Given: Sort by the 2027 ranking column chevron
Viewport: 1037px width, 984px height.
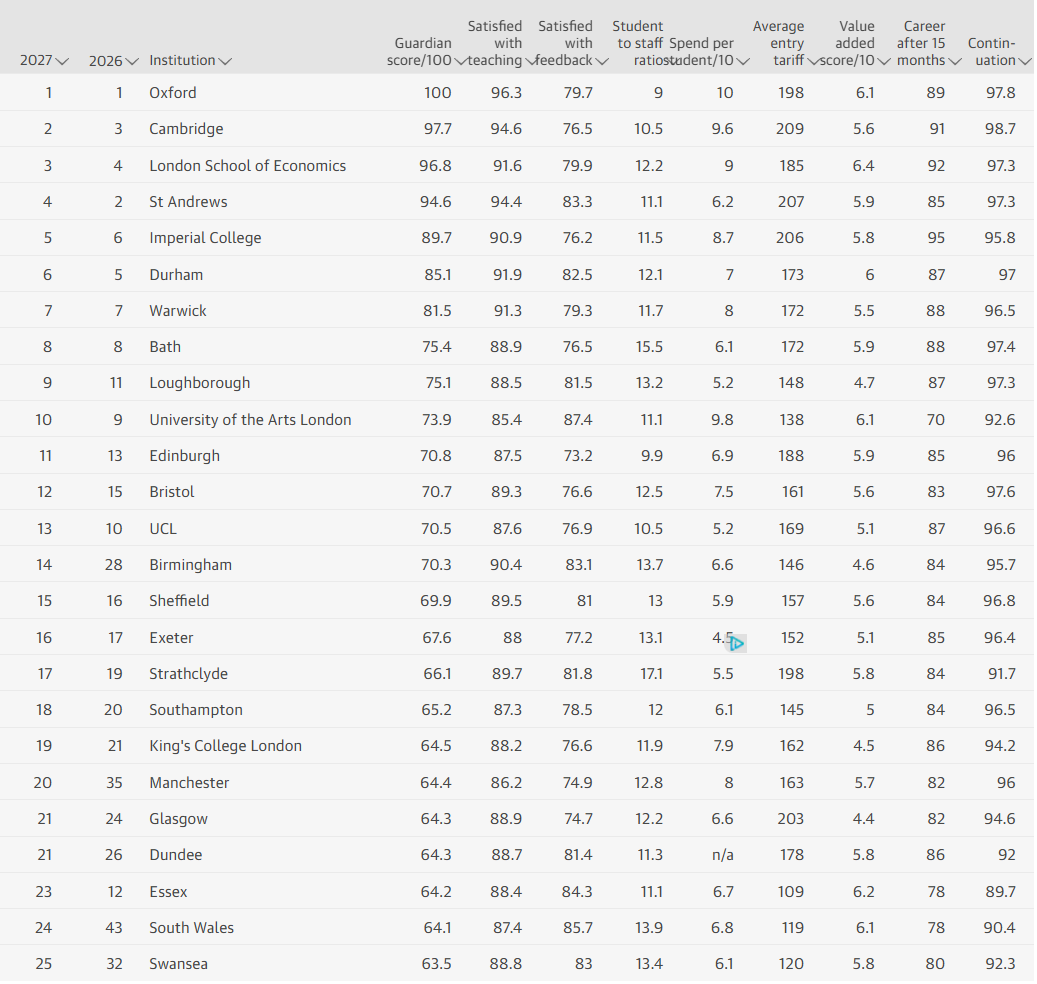Looking at the screenshot, I should (62, 62).
